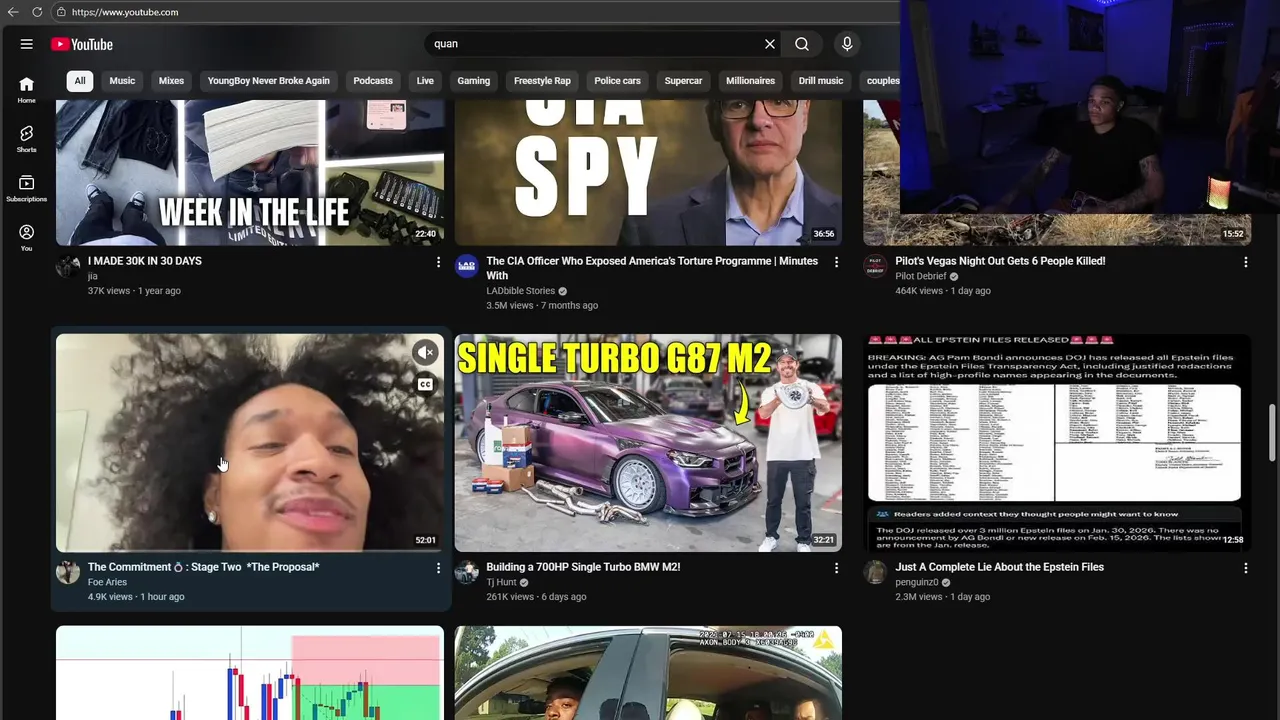Open Pilot's Vegas Night Out video title

point(1000,261)
